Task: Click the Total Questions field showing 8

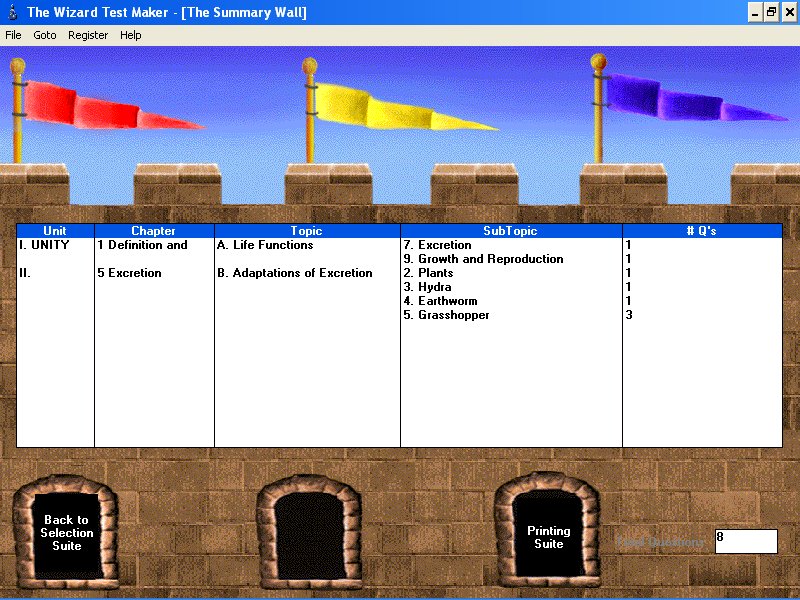Action: tap(746, 541)
